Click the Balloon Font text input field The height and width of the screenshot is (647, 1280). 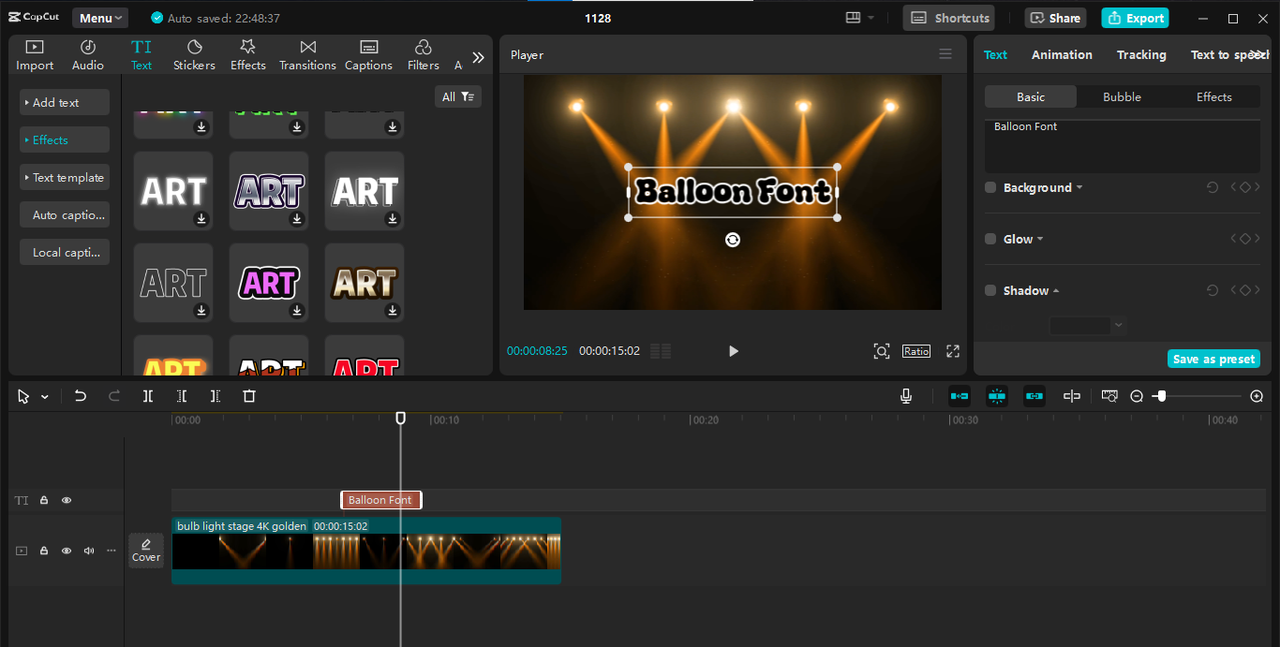point(1122,147)
